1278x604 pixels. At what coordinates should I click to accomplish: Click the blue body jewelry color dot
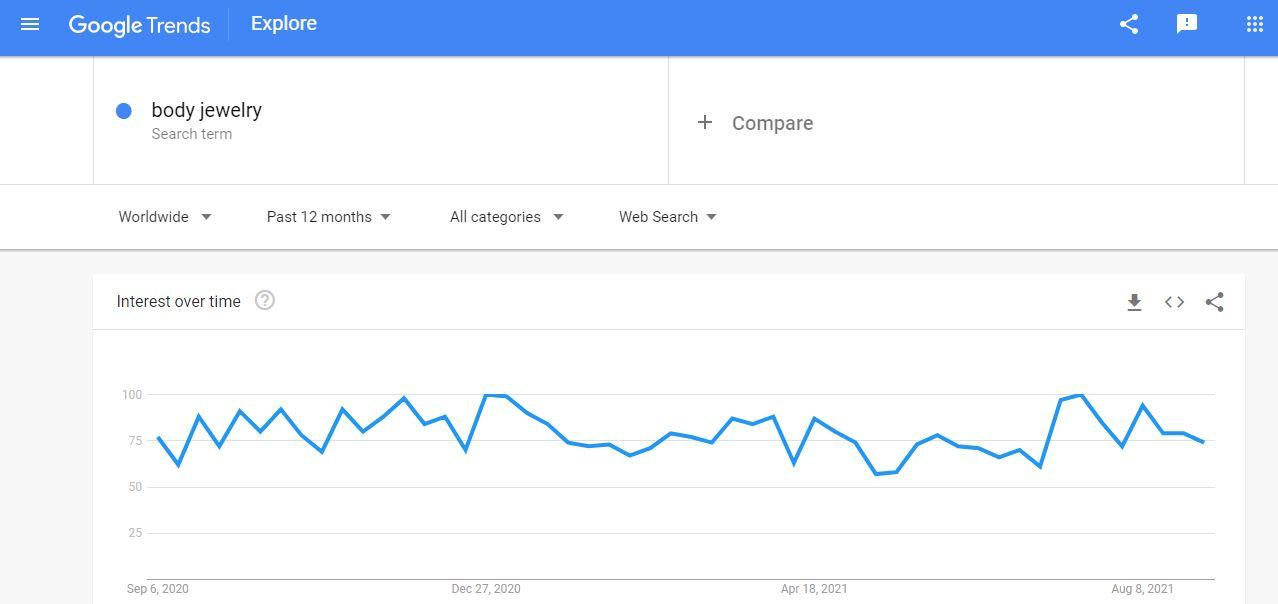[124, 111]
